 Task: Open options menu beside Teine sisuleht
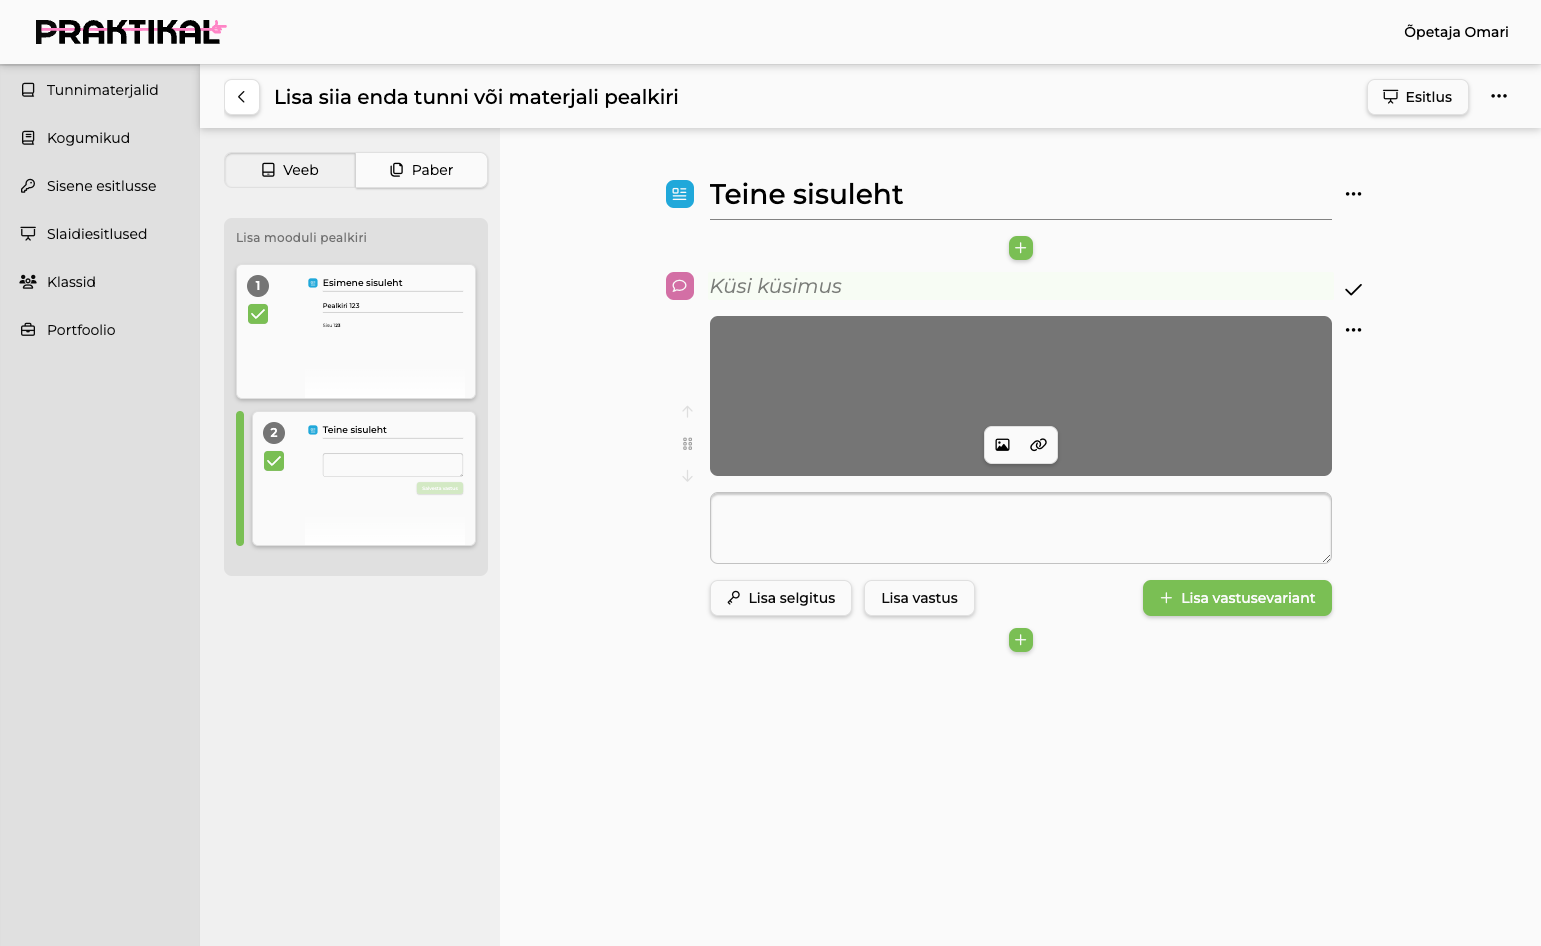click(x=1353, y=194)
